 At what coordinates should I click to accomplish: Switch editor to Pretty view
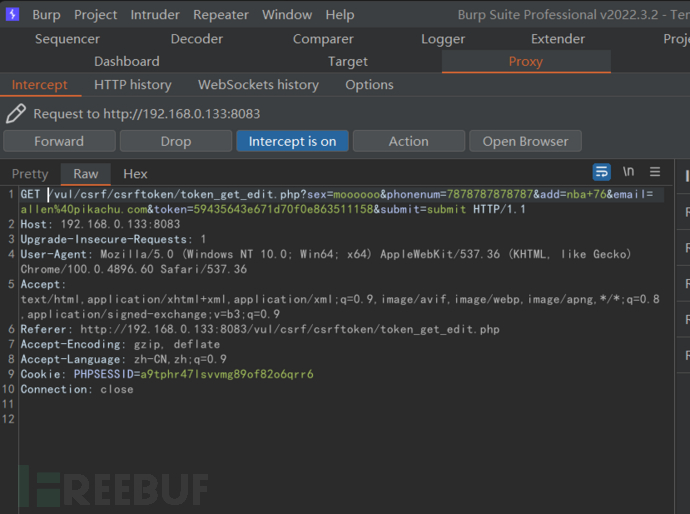pyautogui.click(x=30, y=174)
